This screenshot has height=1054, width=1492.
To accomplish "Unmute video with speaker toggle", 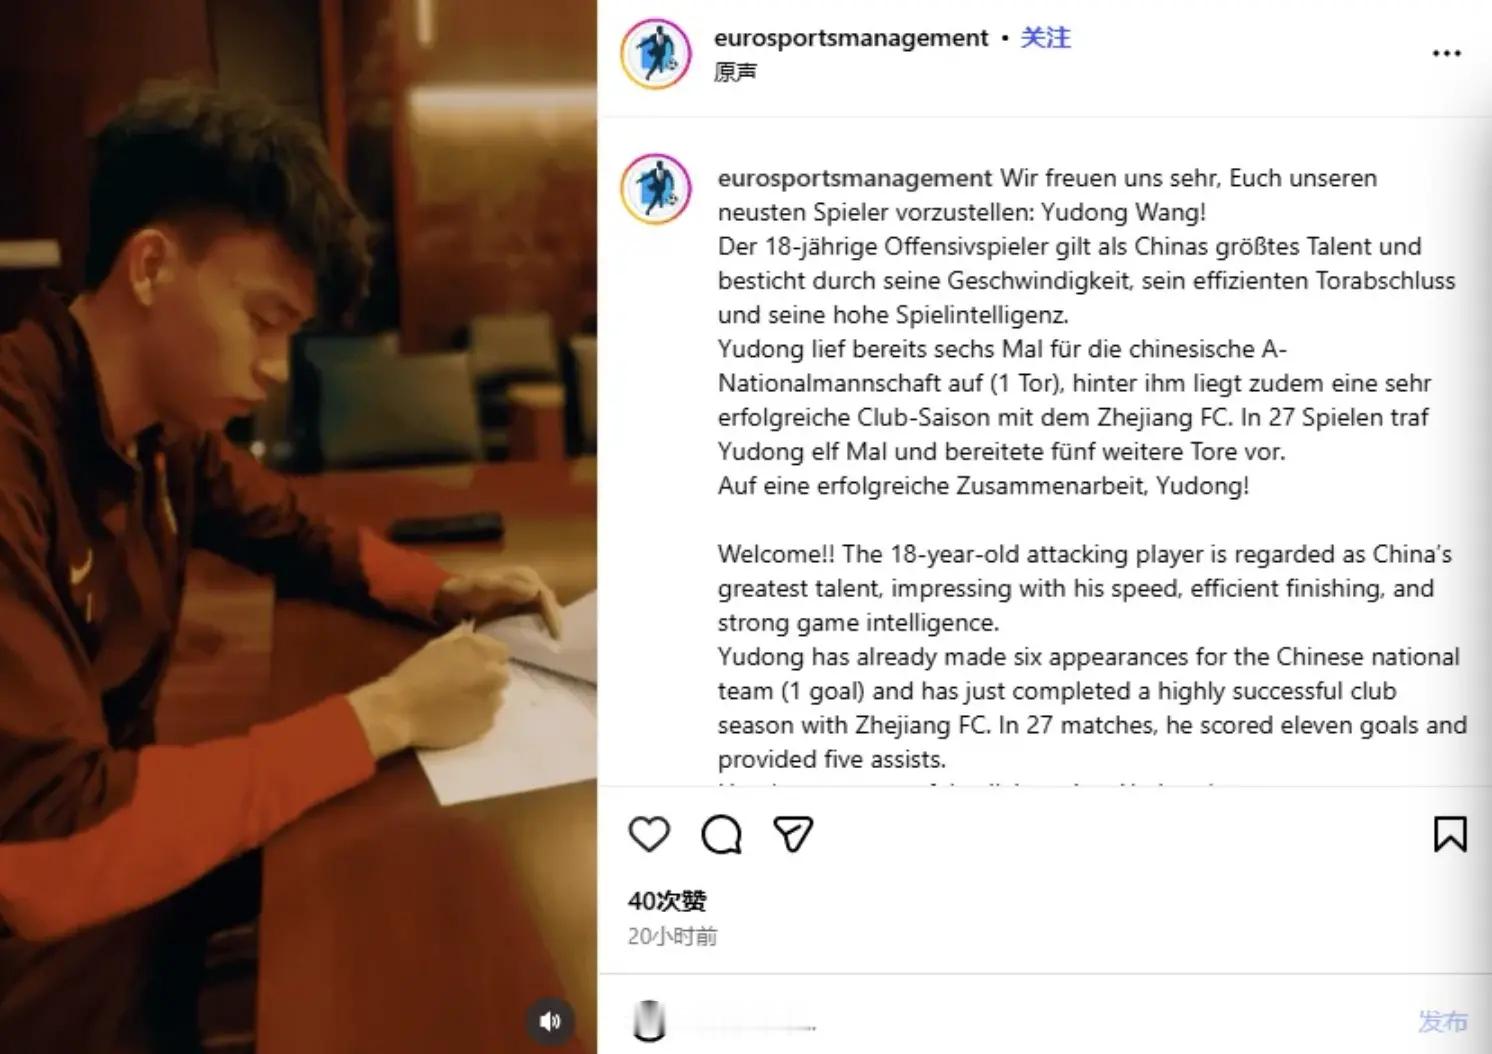I will pos(549,1021).
